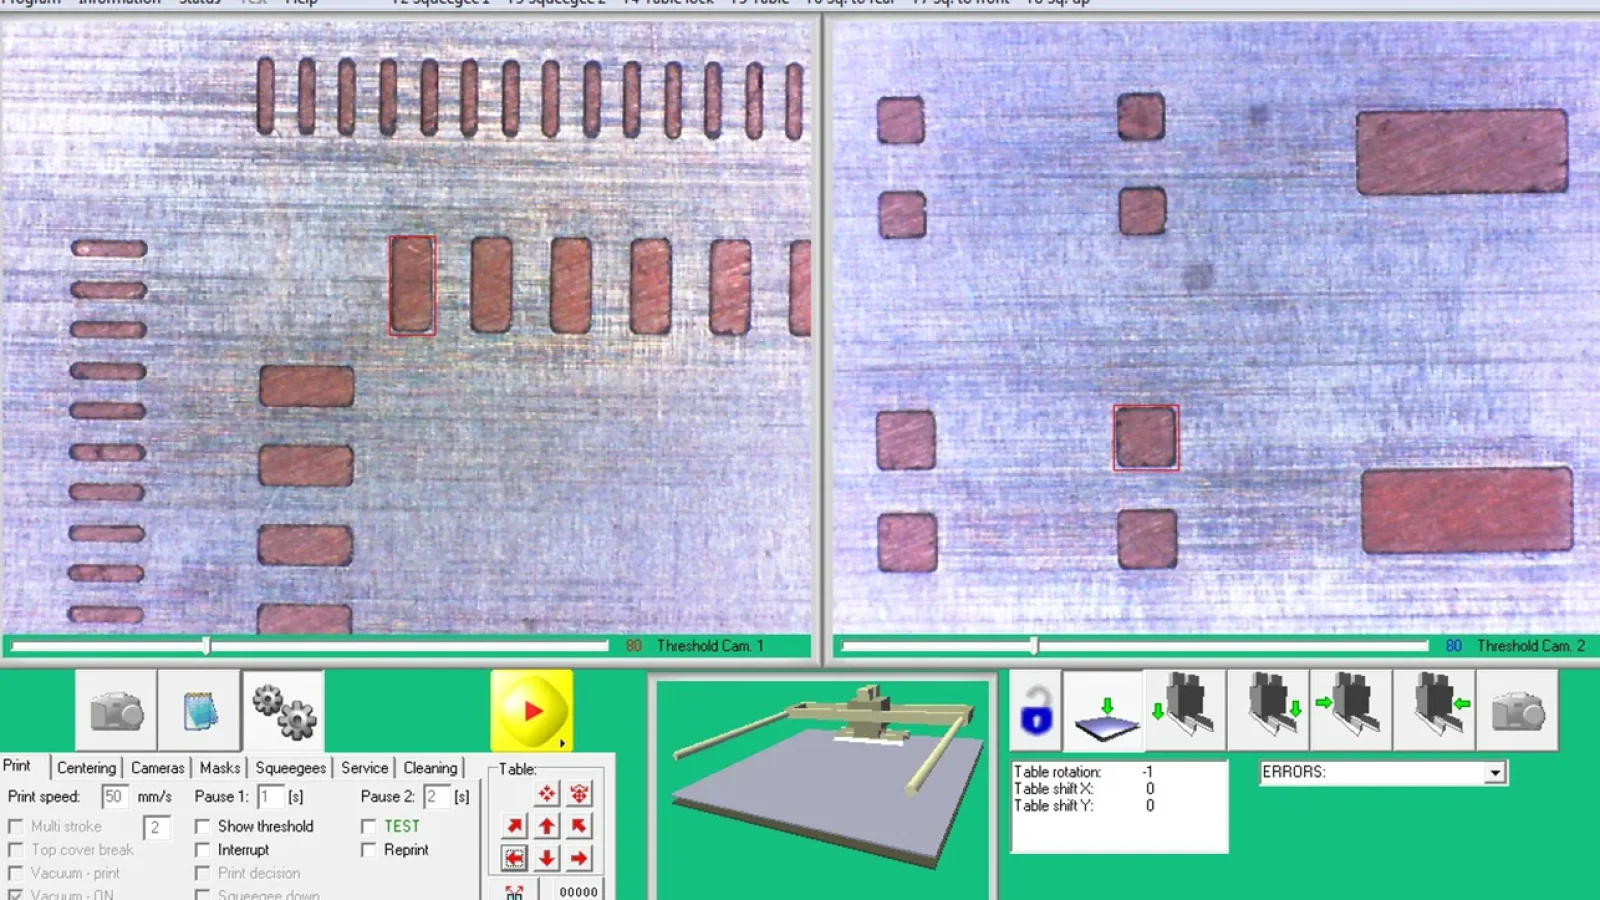Click the Pause 1 seconds field
1600x900 pixels.
point(270,797)
